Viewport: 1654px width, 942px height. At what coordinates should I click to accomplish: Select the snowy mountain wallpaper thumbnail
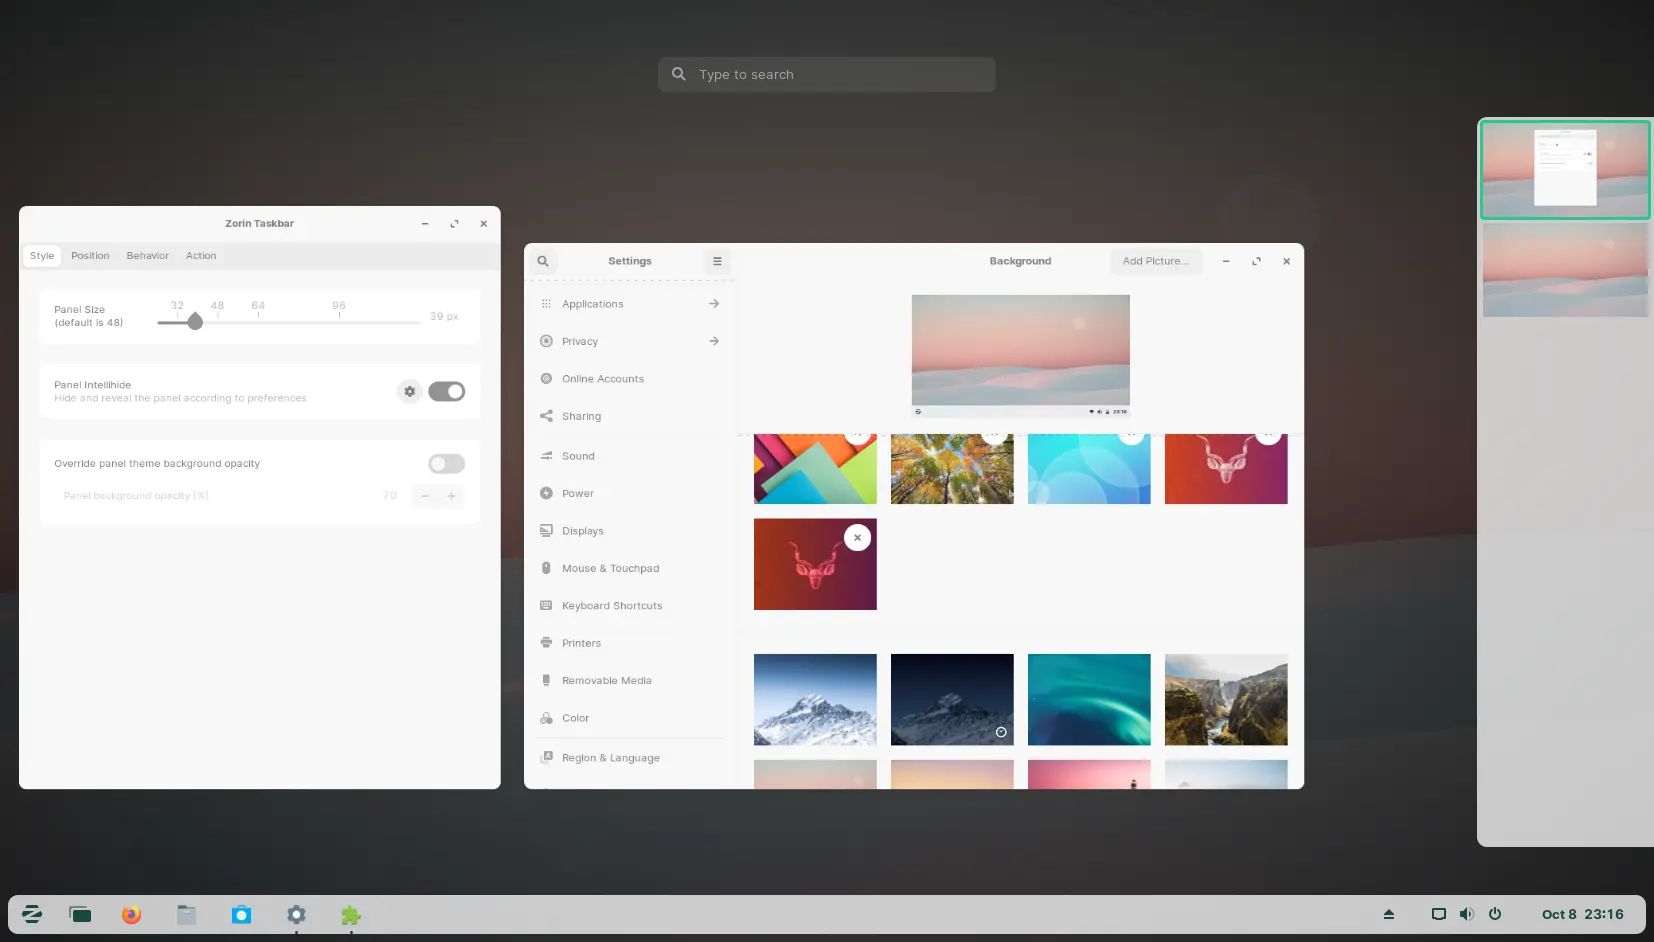click(815, 699)
